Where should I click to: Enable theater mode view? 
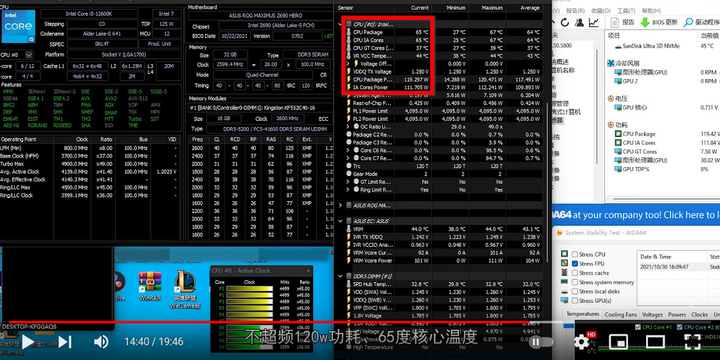[x=655, y=342]
